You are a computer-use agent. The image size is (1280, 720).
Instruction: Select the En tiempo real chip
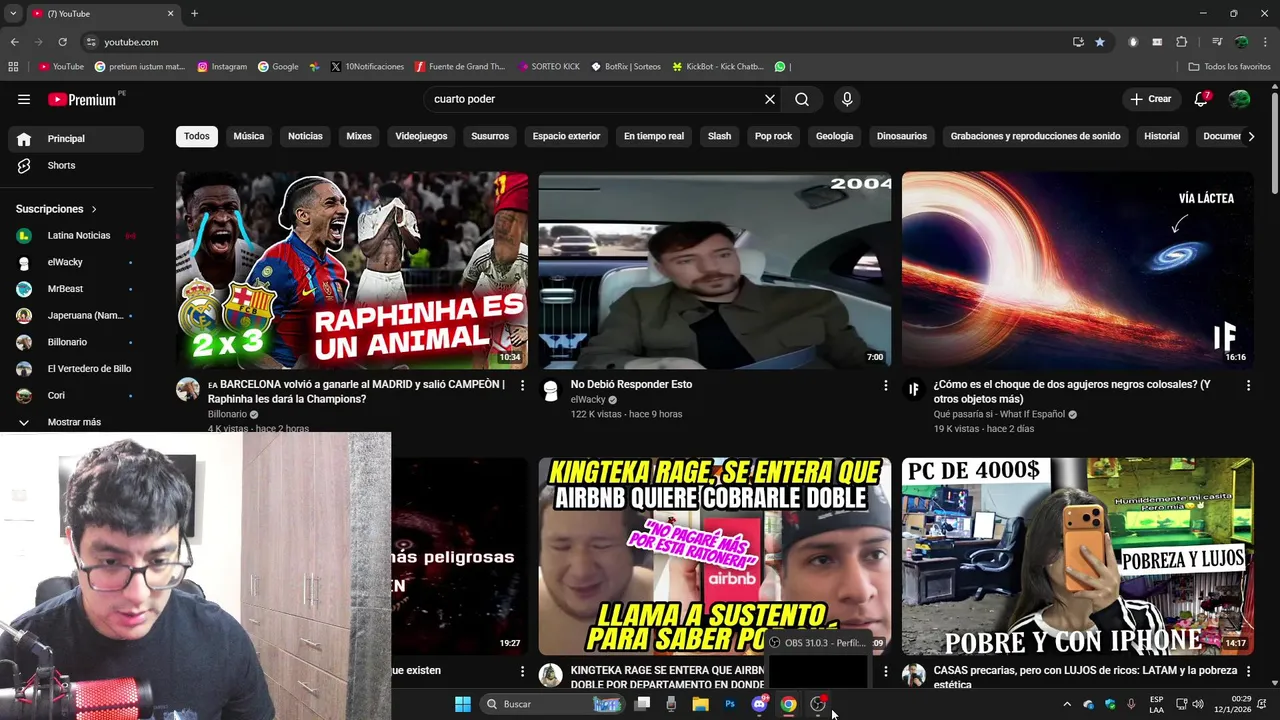[654, 136]
